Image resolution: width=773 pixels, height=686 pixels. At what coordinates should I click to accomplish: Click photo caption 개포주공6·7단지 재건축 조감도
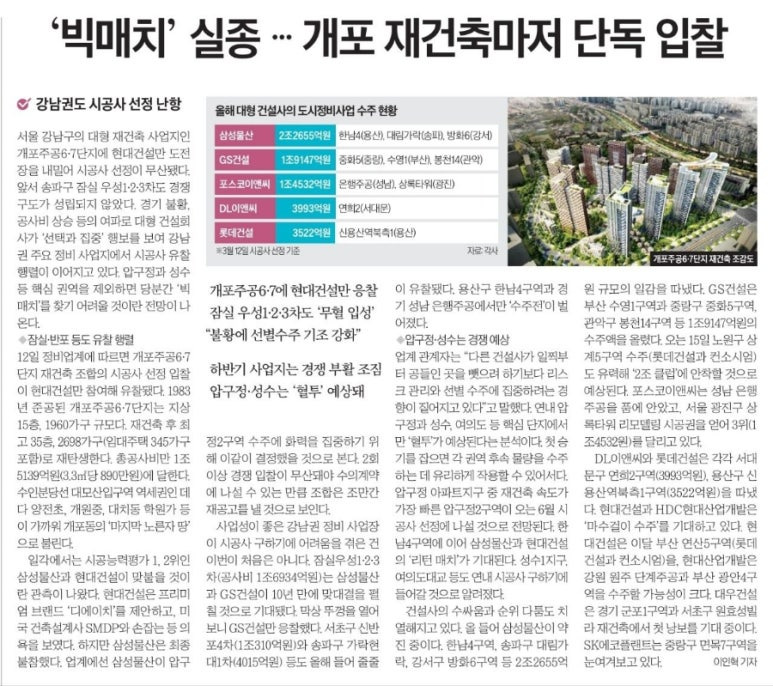pyautogui.click(x=704, y=259)
